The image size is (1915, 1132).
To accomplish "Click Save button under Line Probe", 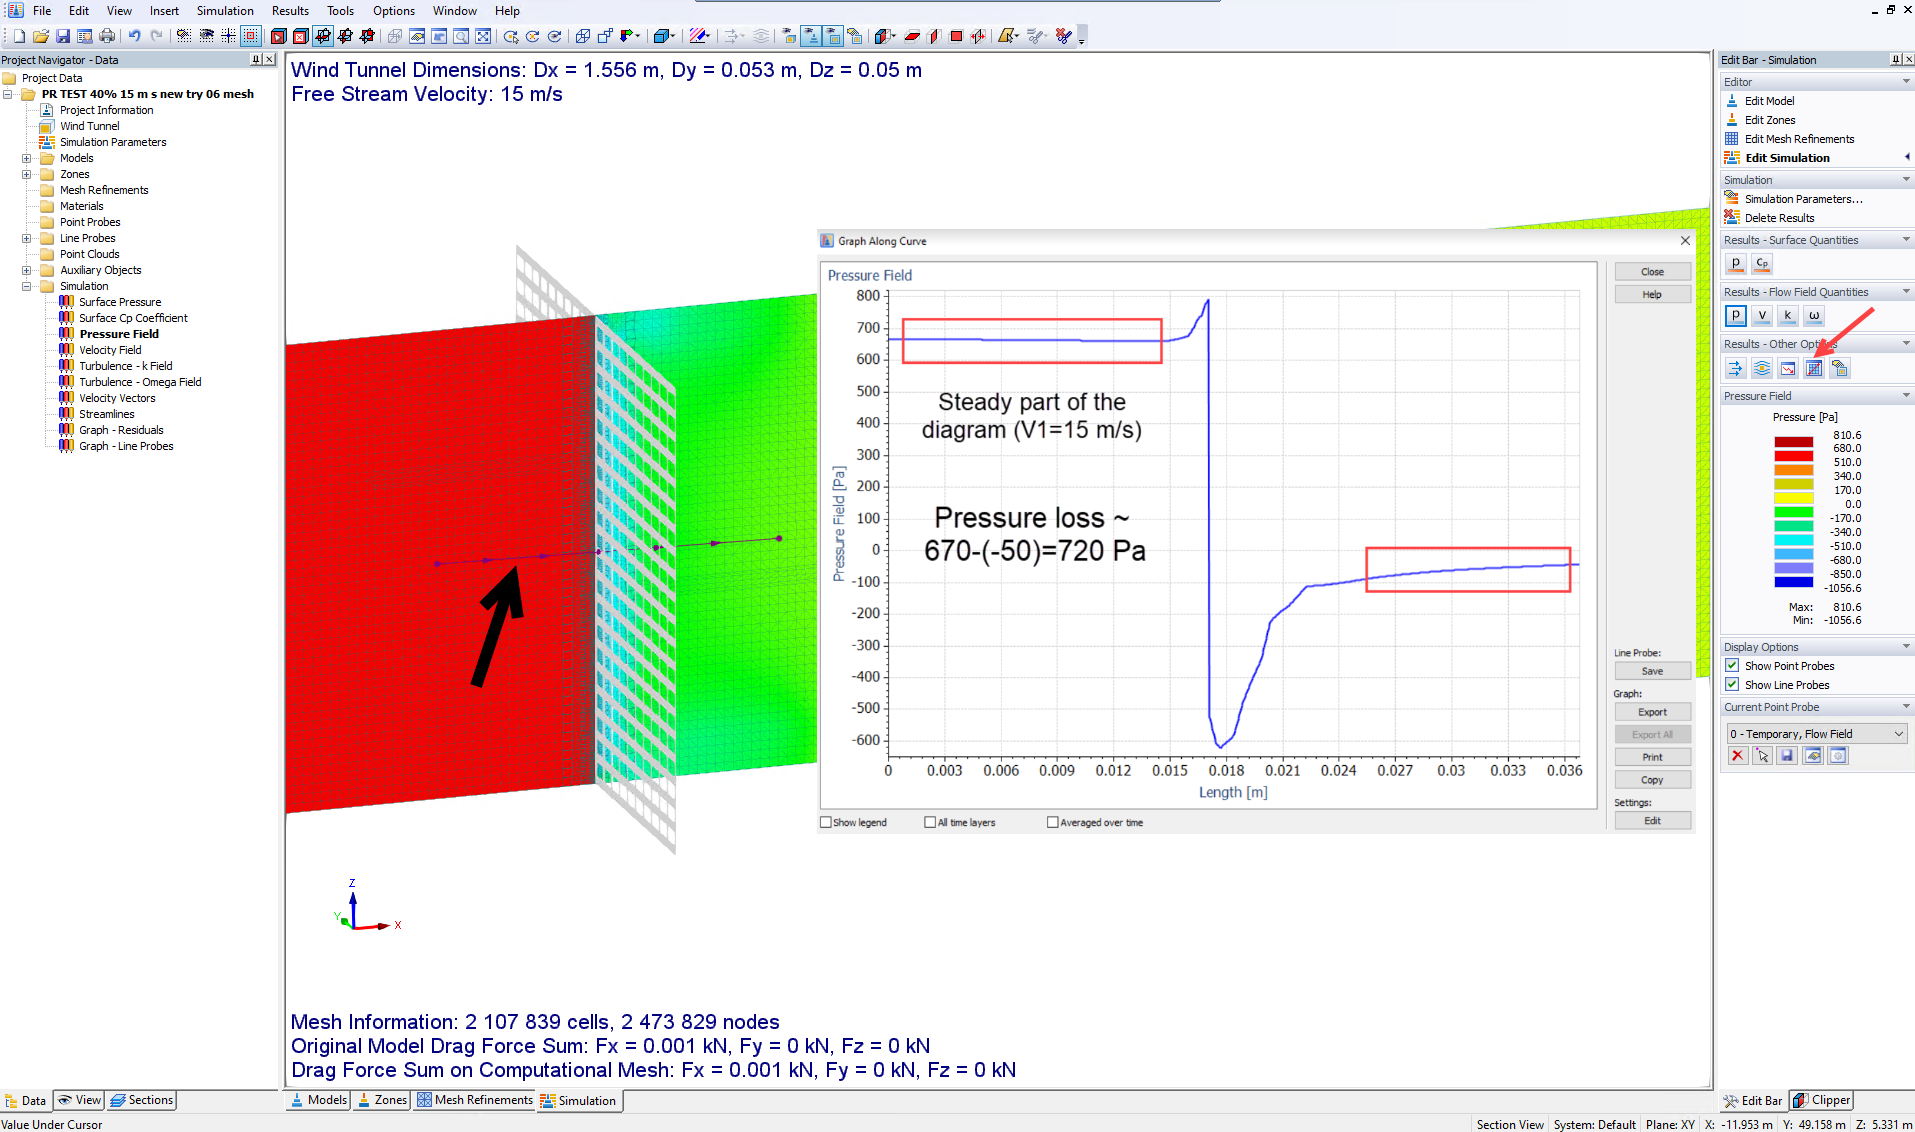I will [1652, 671].
